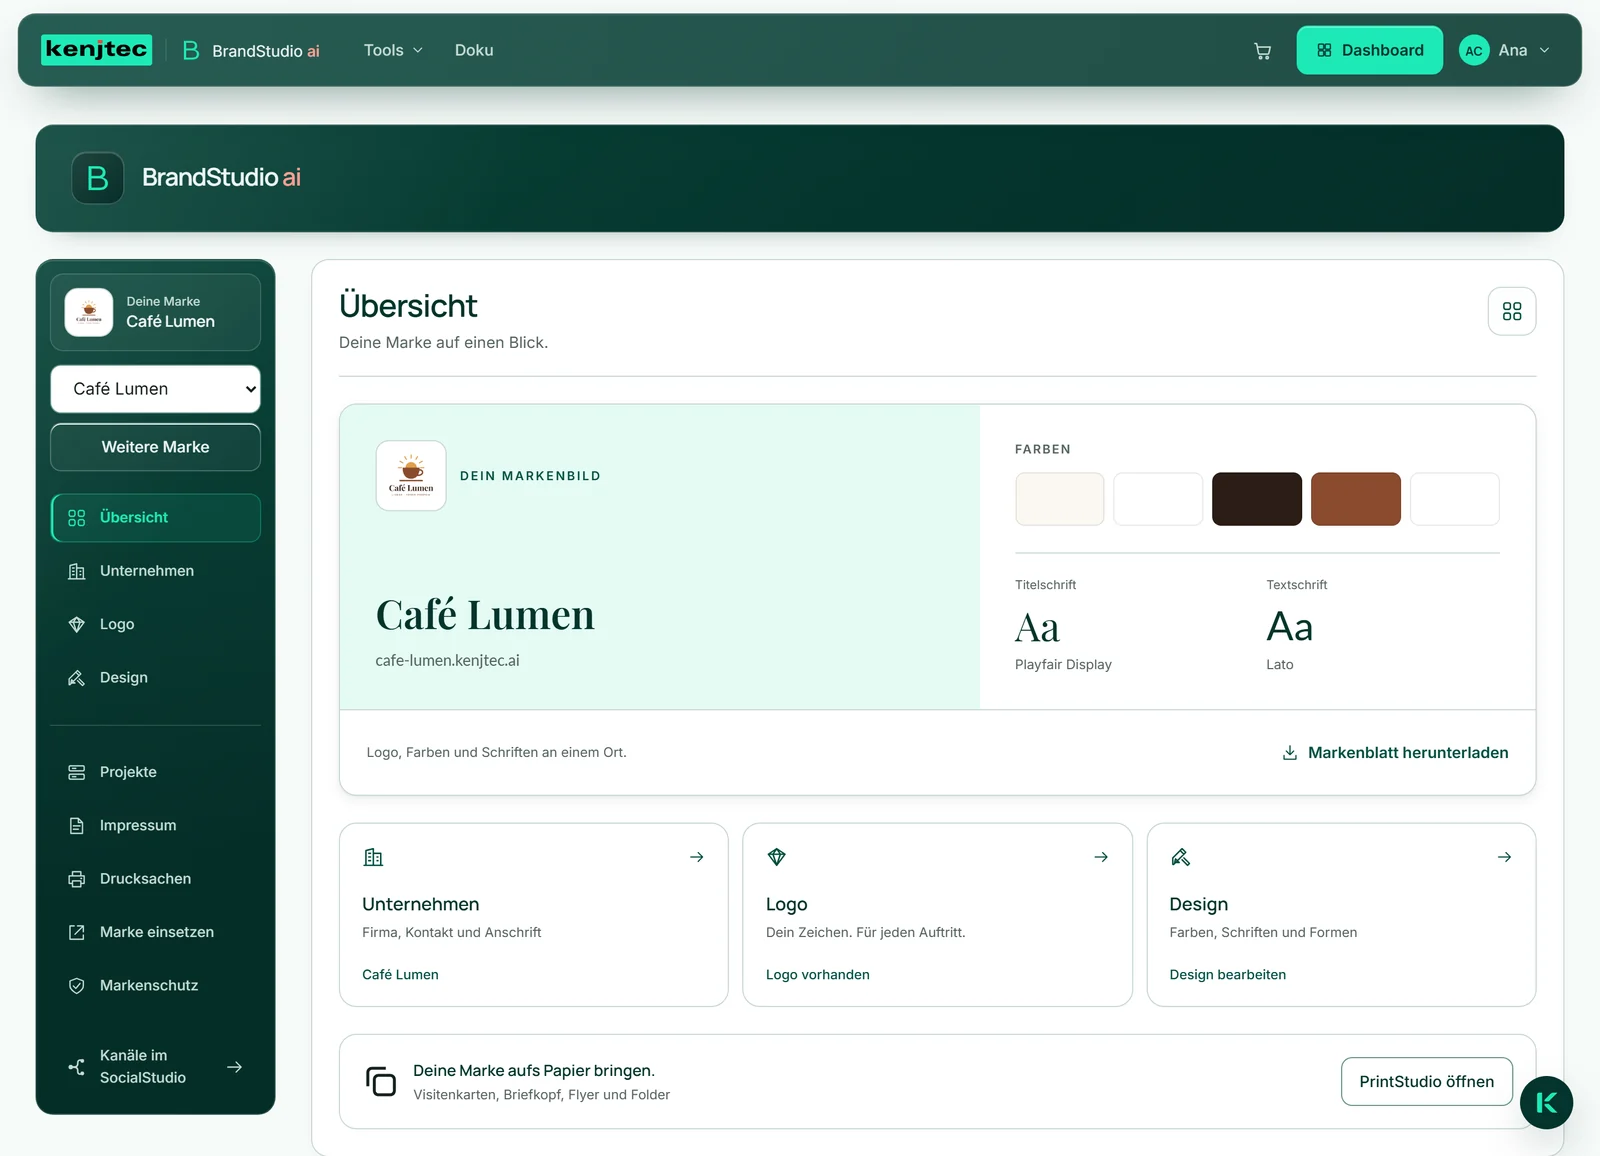Click Kanäle im SocialStudio label

pyautogui.click(x=143, y=1067)
